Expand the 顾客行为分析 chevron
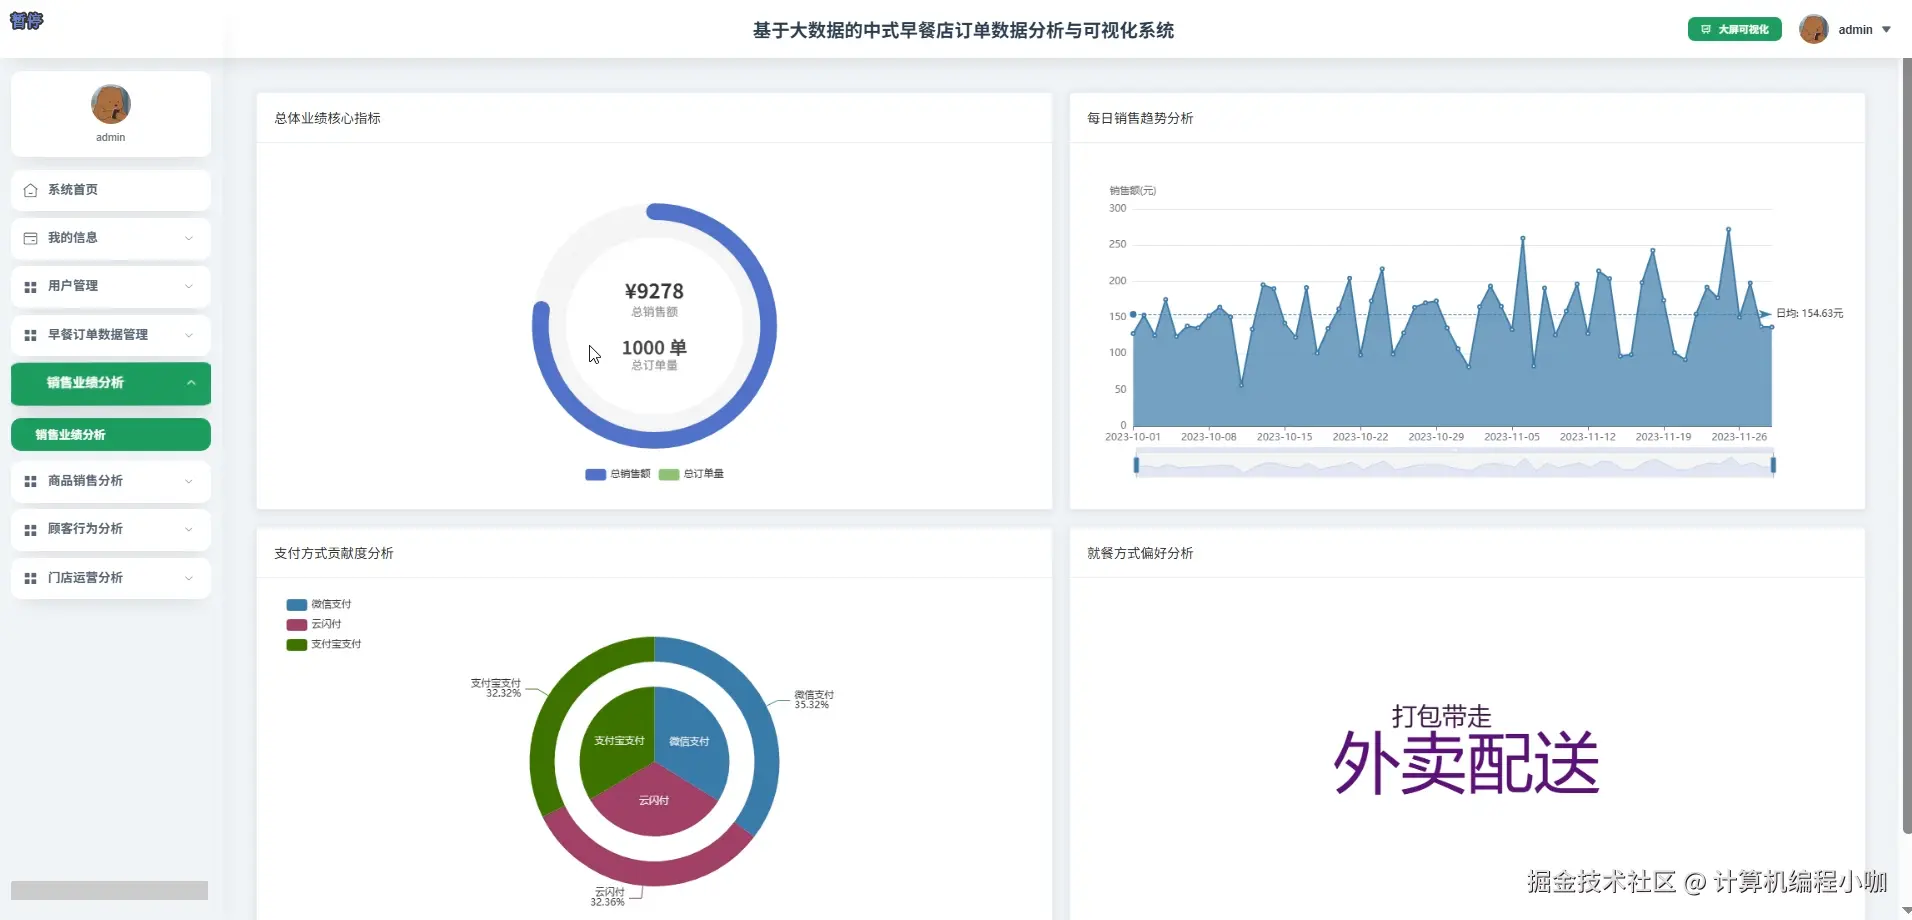 tap(189, 529)
